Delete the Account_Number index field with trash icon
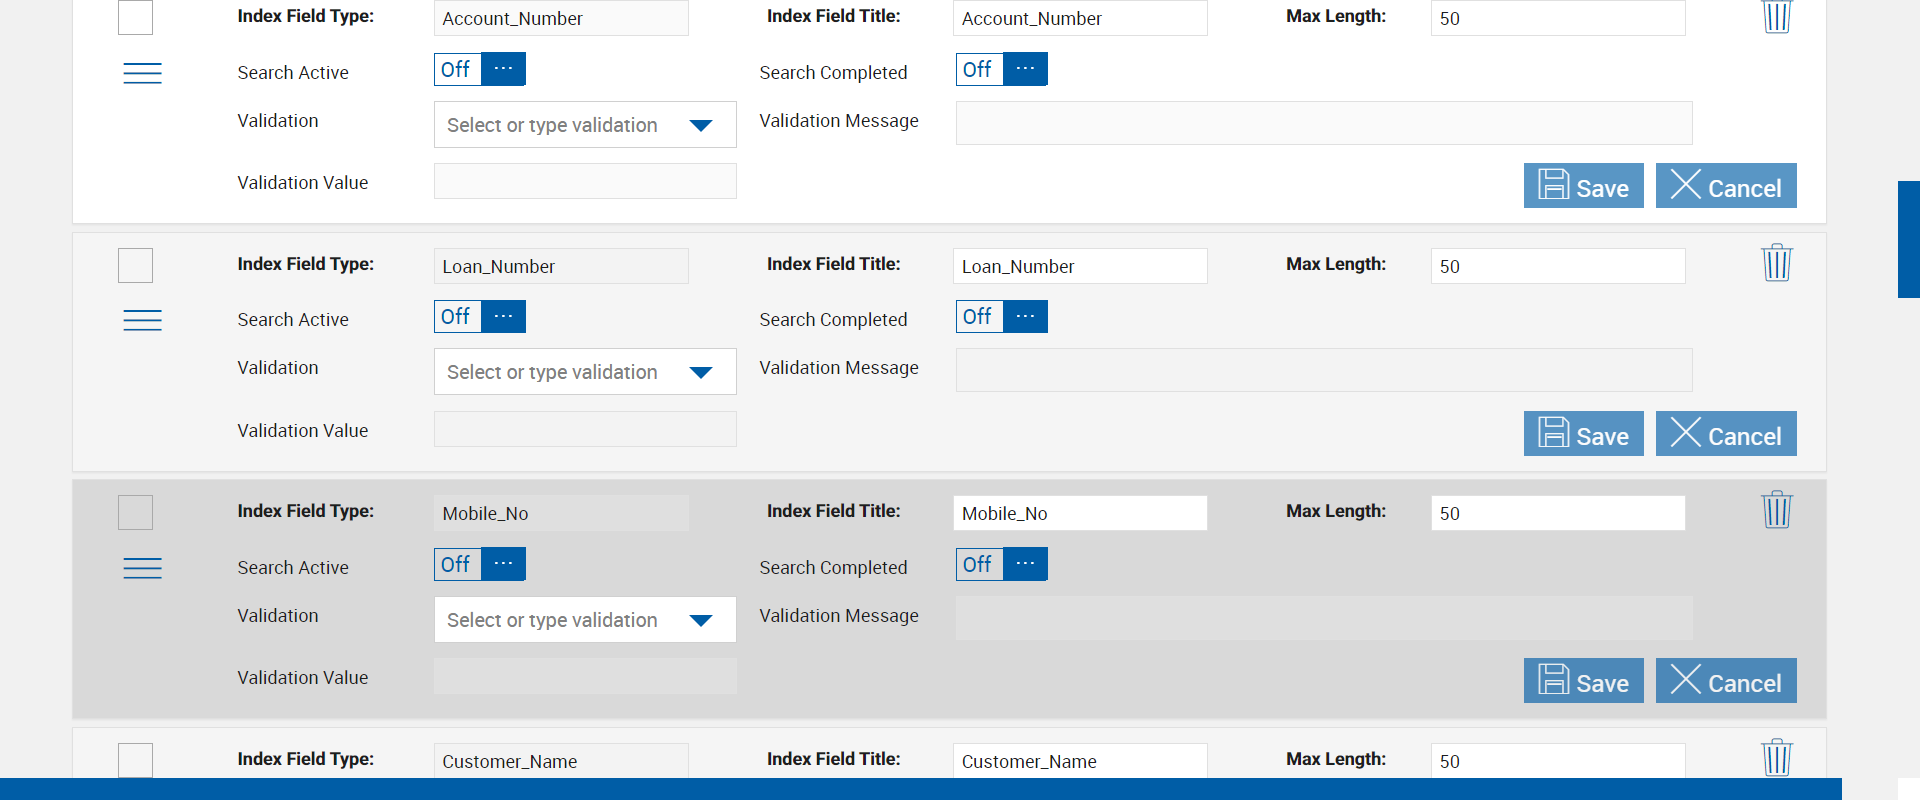This screenshot has height=800, width=1920. pyautogui.click(x=1776, y=16)
